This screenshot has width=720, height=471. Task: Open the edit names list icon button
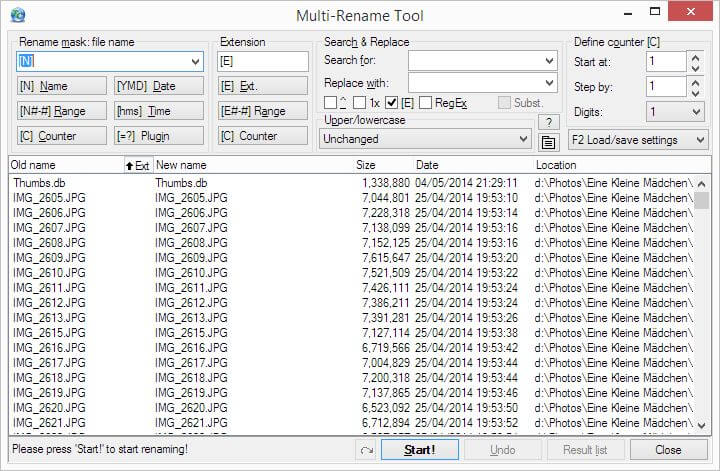(x=548, y=142)
